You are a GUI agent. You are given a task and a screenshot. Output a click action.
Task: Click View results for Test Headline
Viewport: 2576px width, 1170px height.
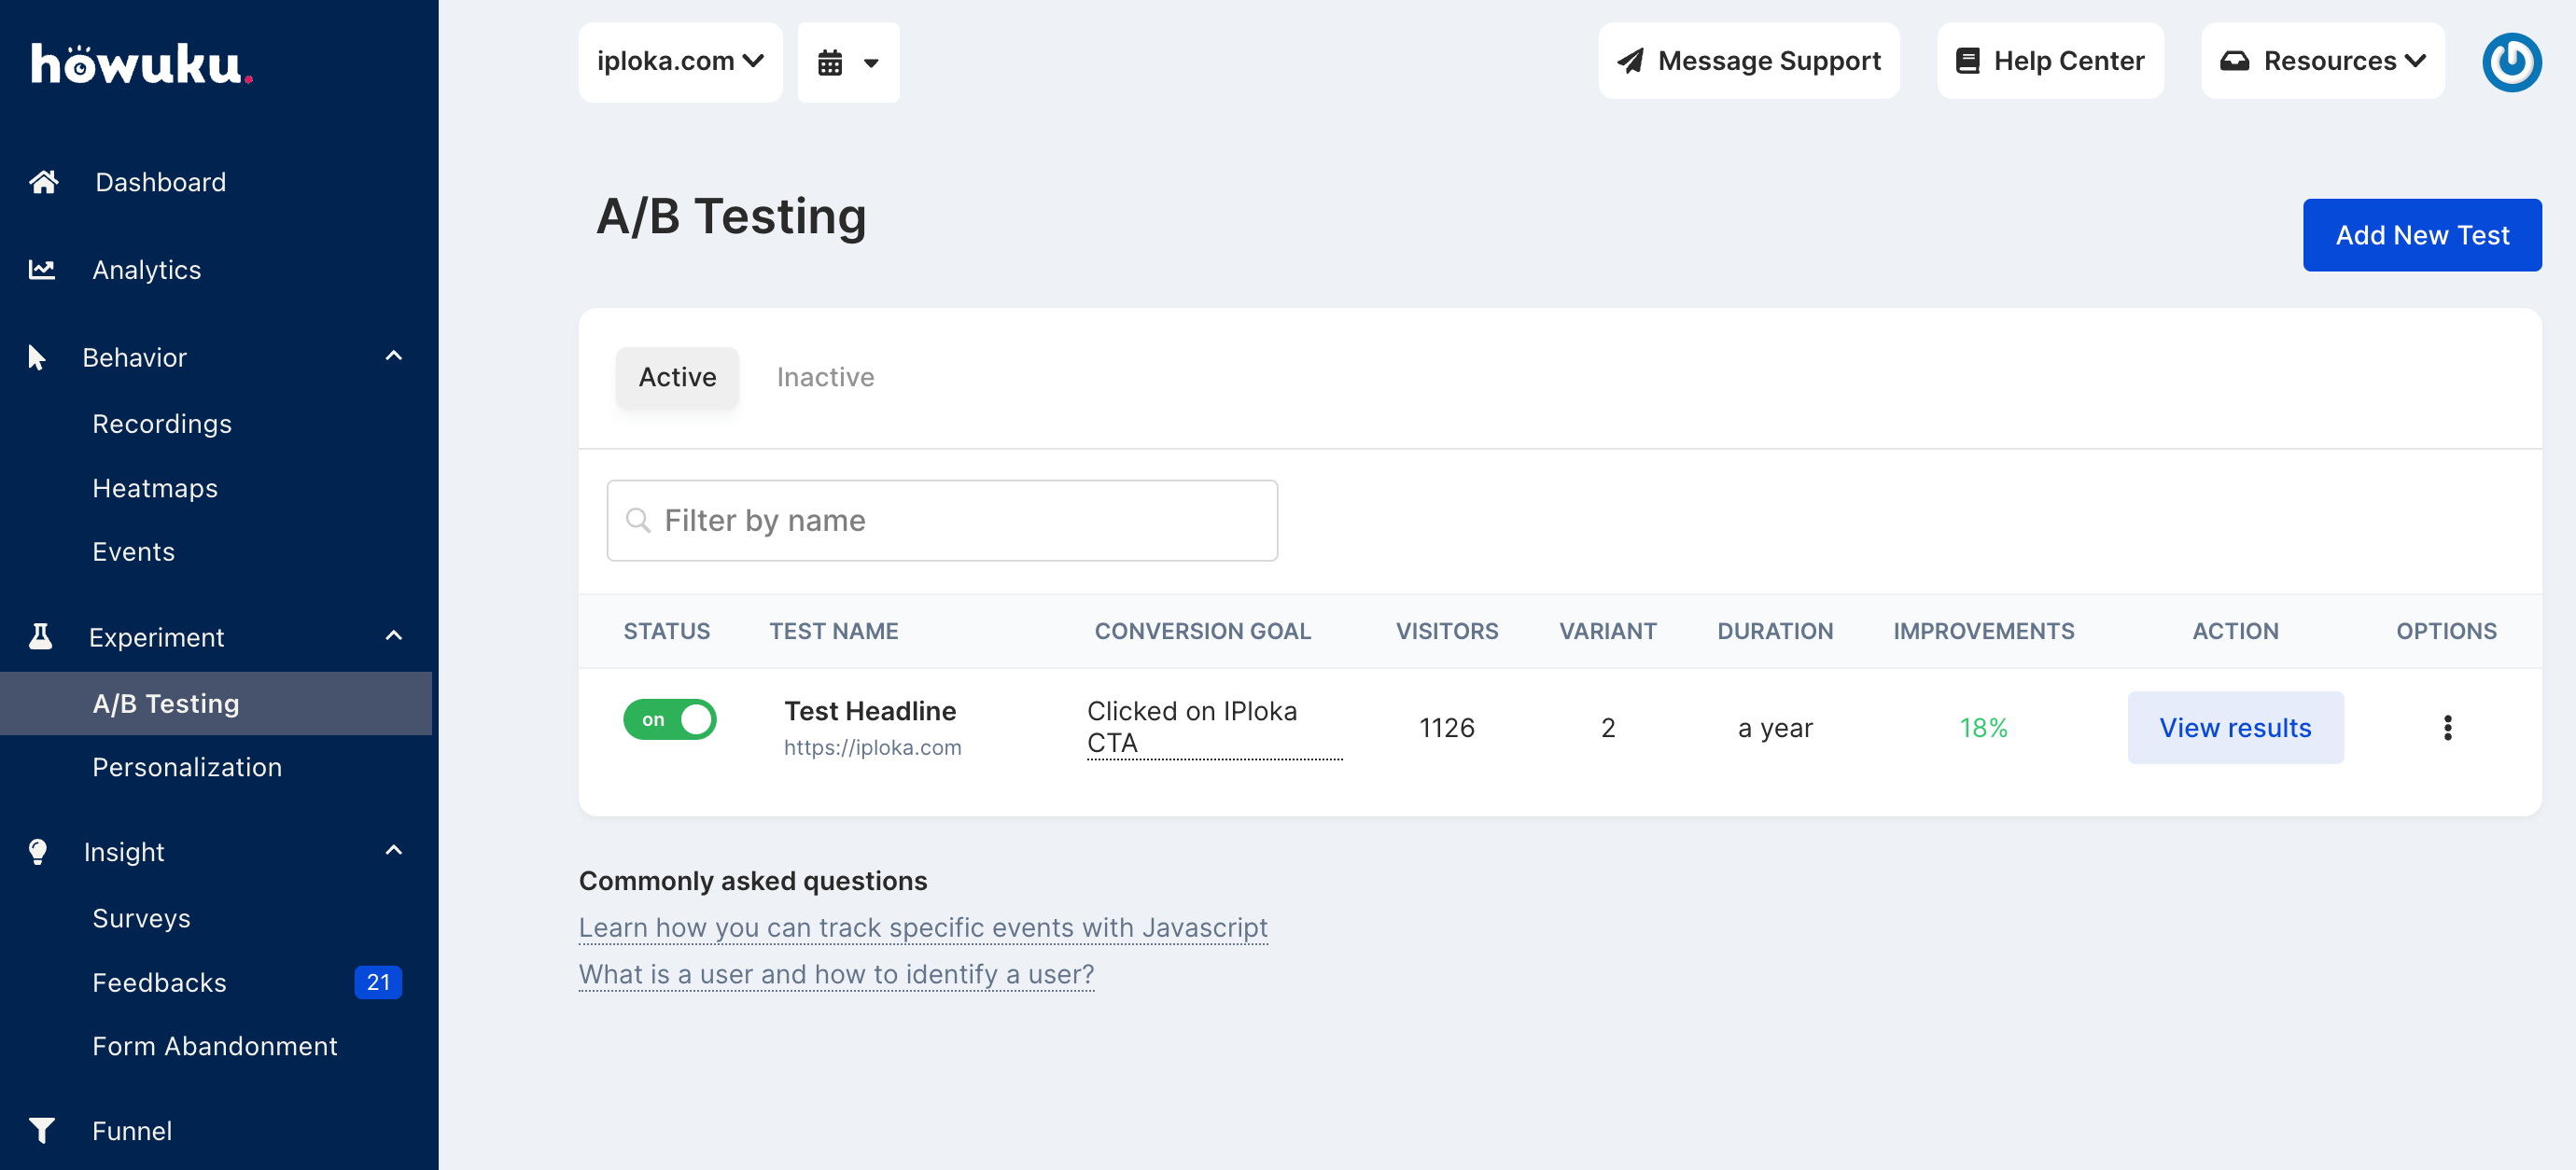[x=2234, y=728]
